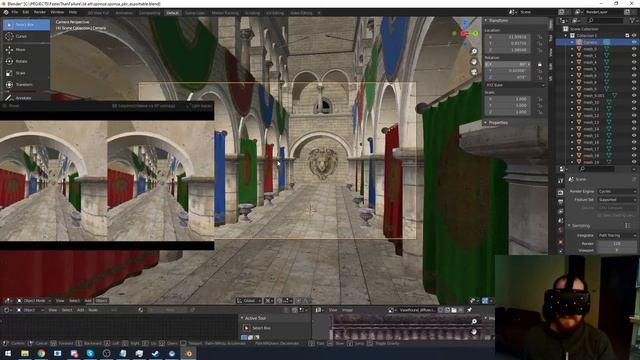The image size is (640, 360).
Task: Collapse the Active Tool panel
Action: coord(242,318)
